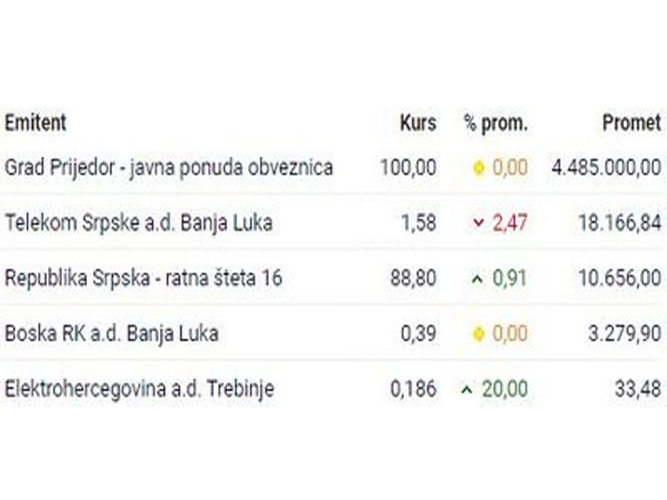667x500 pixels.
Task: Click the 2,47 percent change value
Action: pyautogui.click(x=508, y=223)
